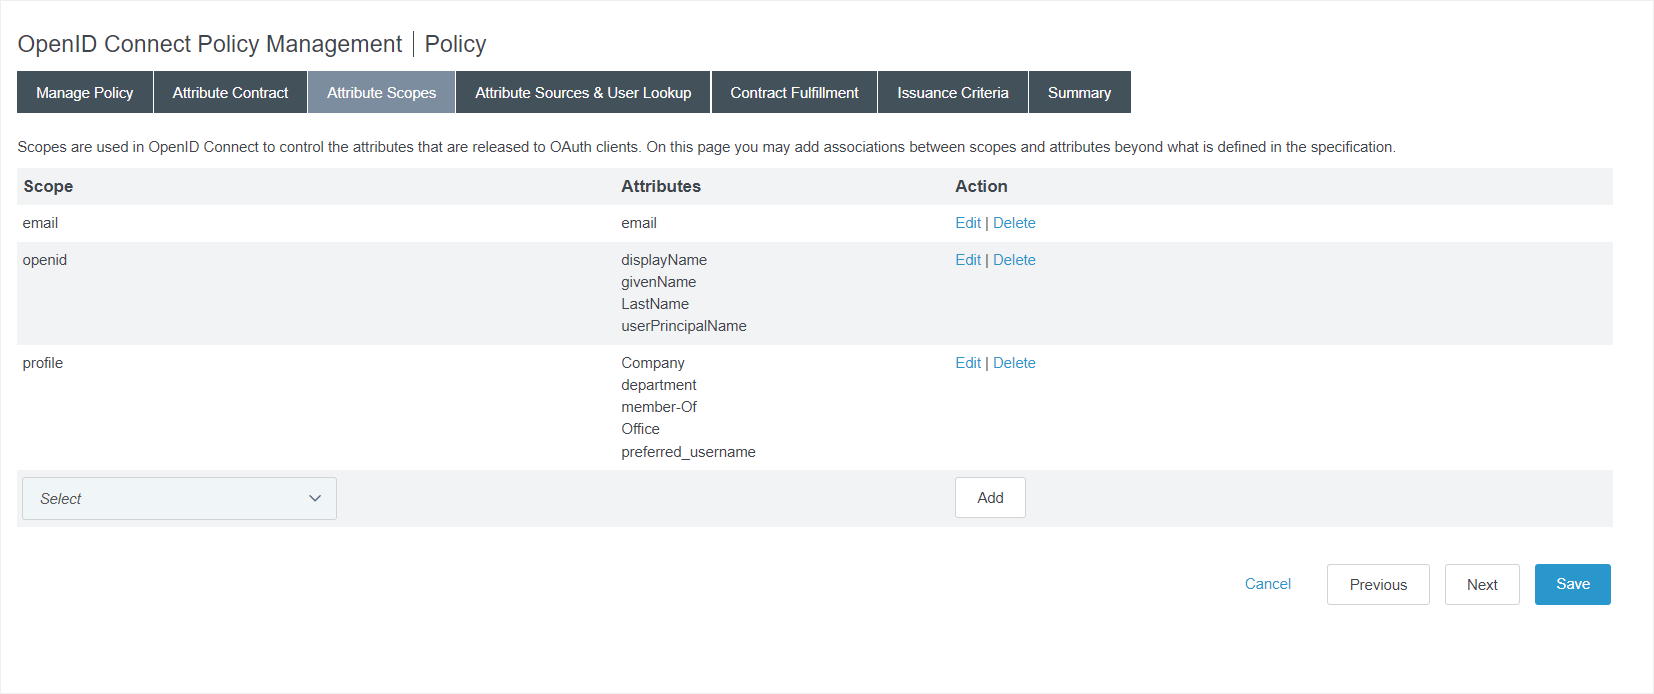1654x694 pixels.
Task: Click the Attributes column header
Action: pyautogui.click(x=661, y=186)
